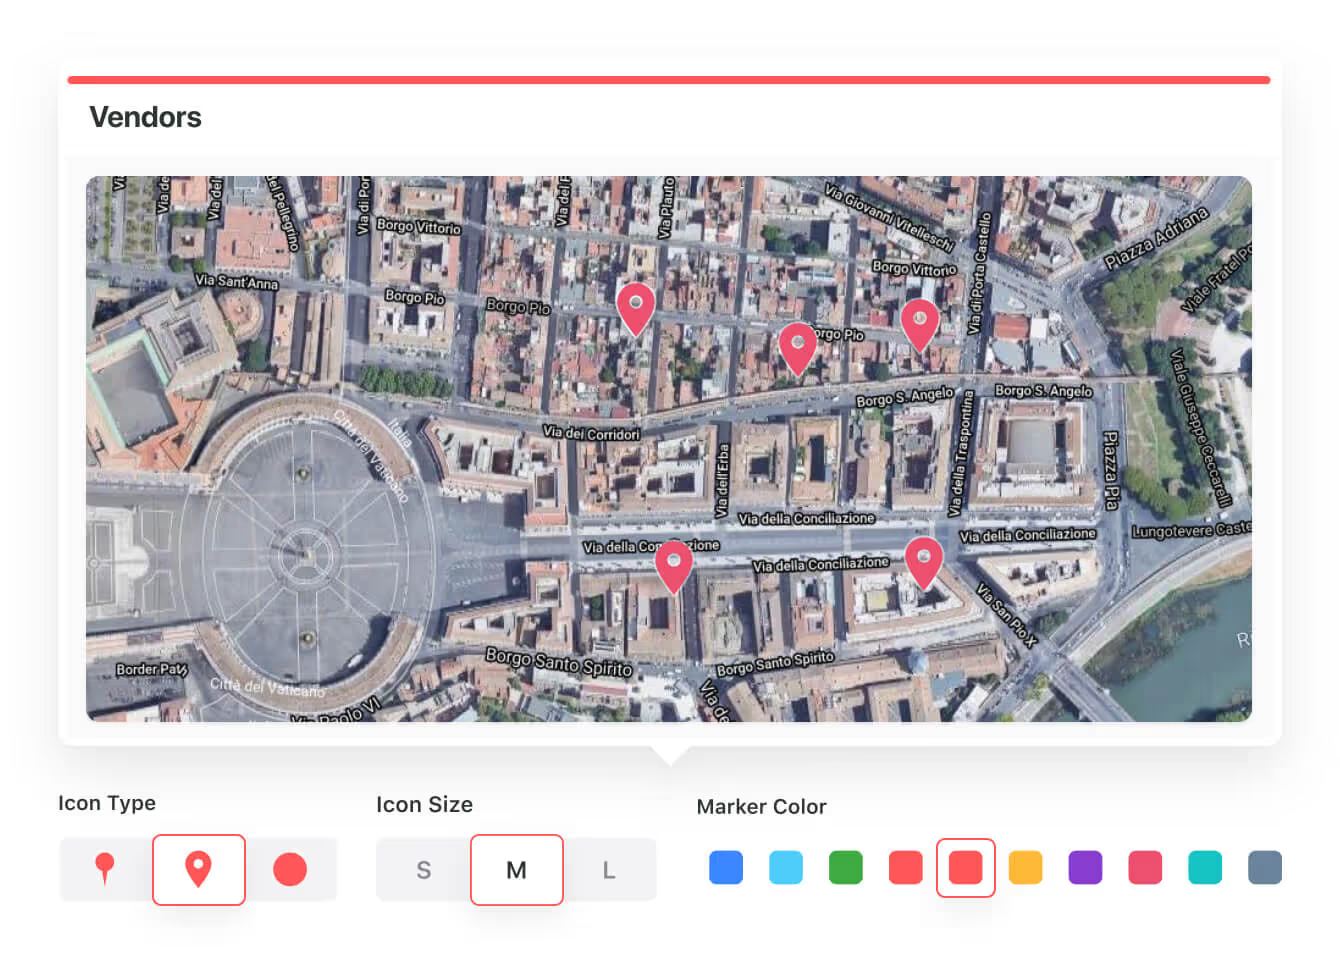1340x974 pixels.
Task: Click the left marker on Via della Conciliazione
Action: pyautogui.click(x=673, y=564)
